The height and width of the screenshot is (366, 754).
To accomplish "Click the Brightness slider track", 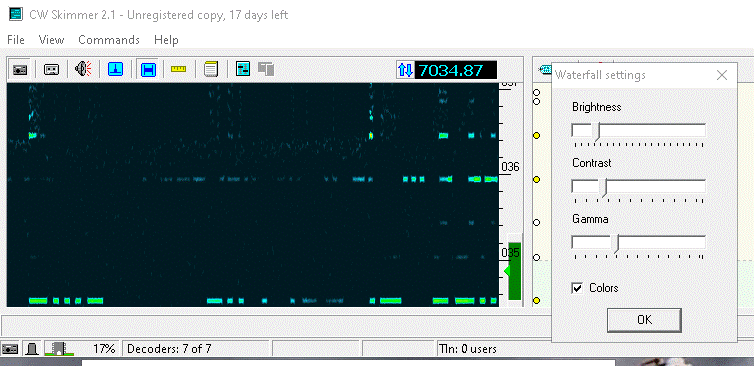I will (x=639, y=130).
